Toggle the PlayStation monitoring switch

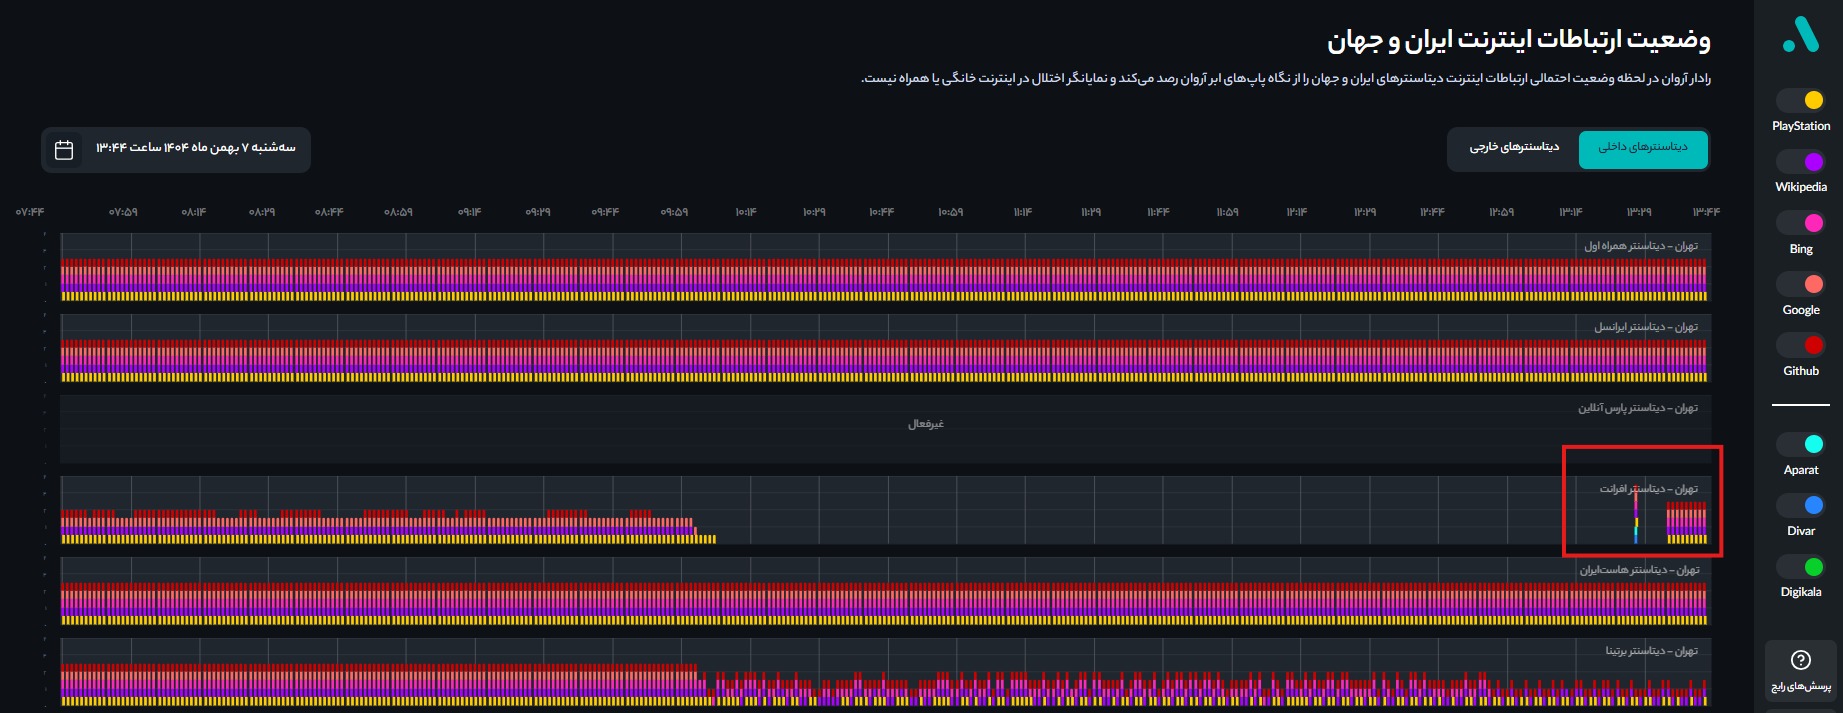tap(1801, 100)
